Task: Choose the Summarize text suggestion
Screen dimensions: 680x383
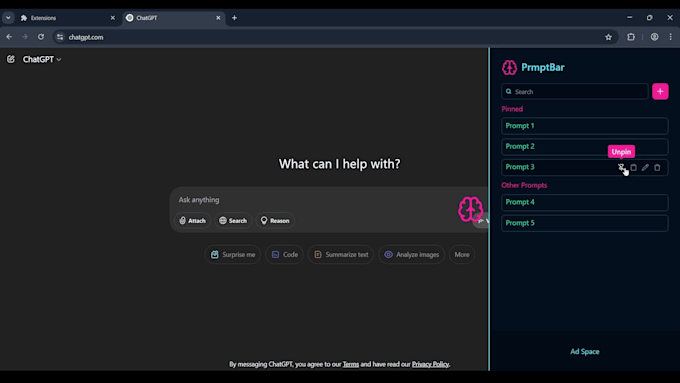Action: [341, 255]
